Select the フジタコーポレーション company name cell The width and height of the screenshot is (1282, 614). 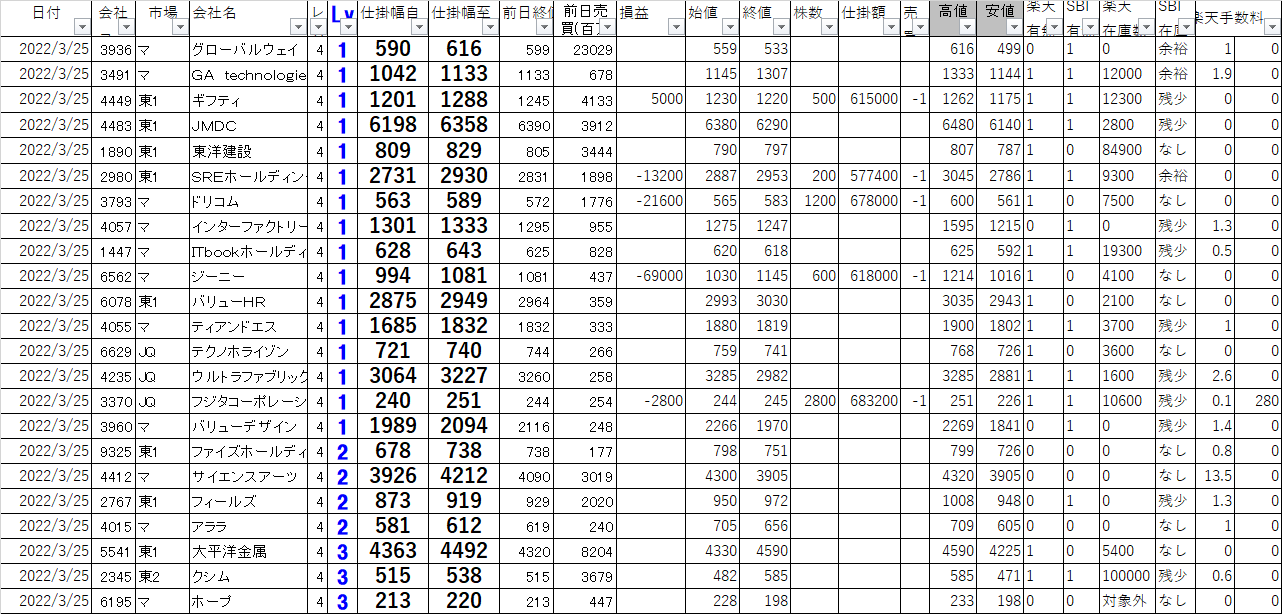[248, 401]
